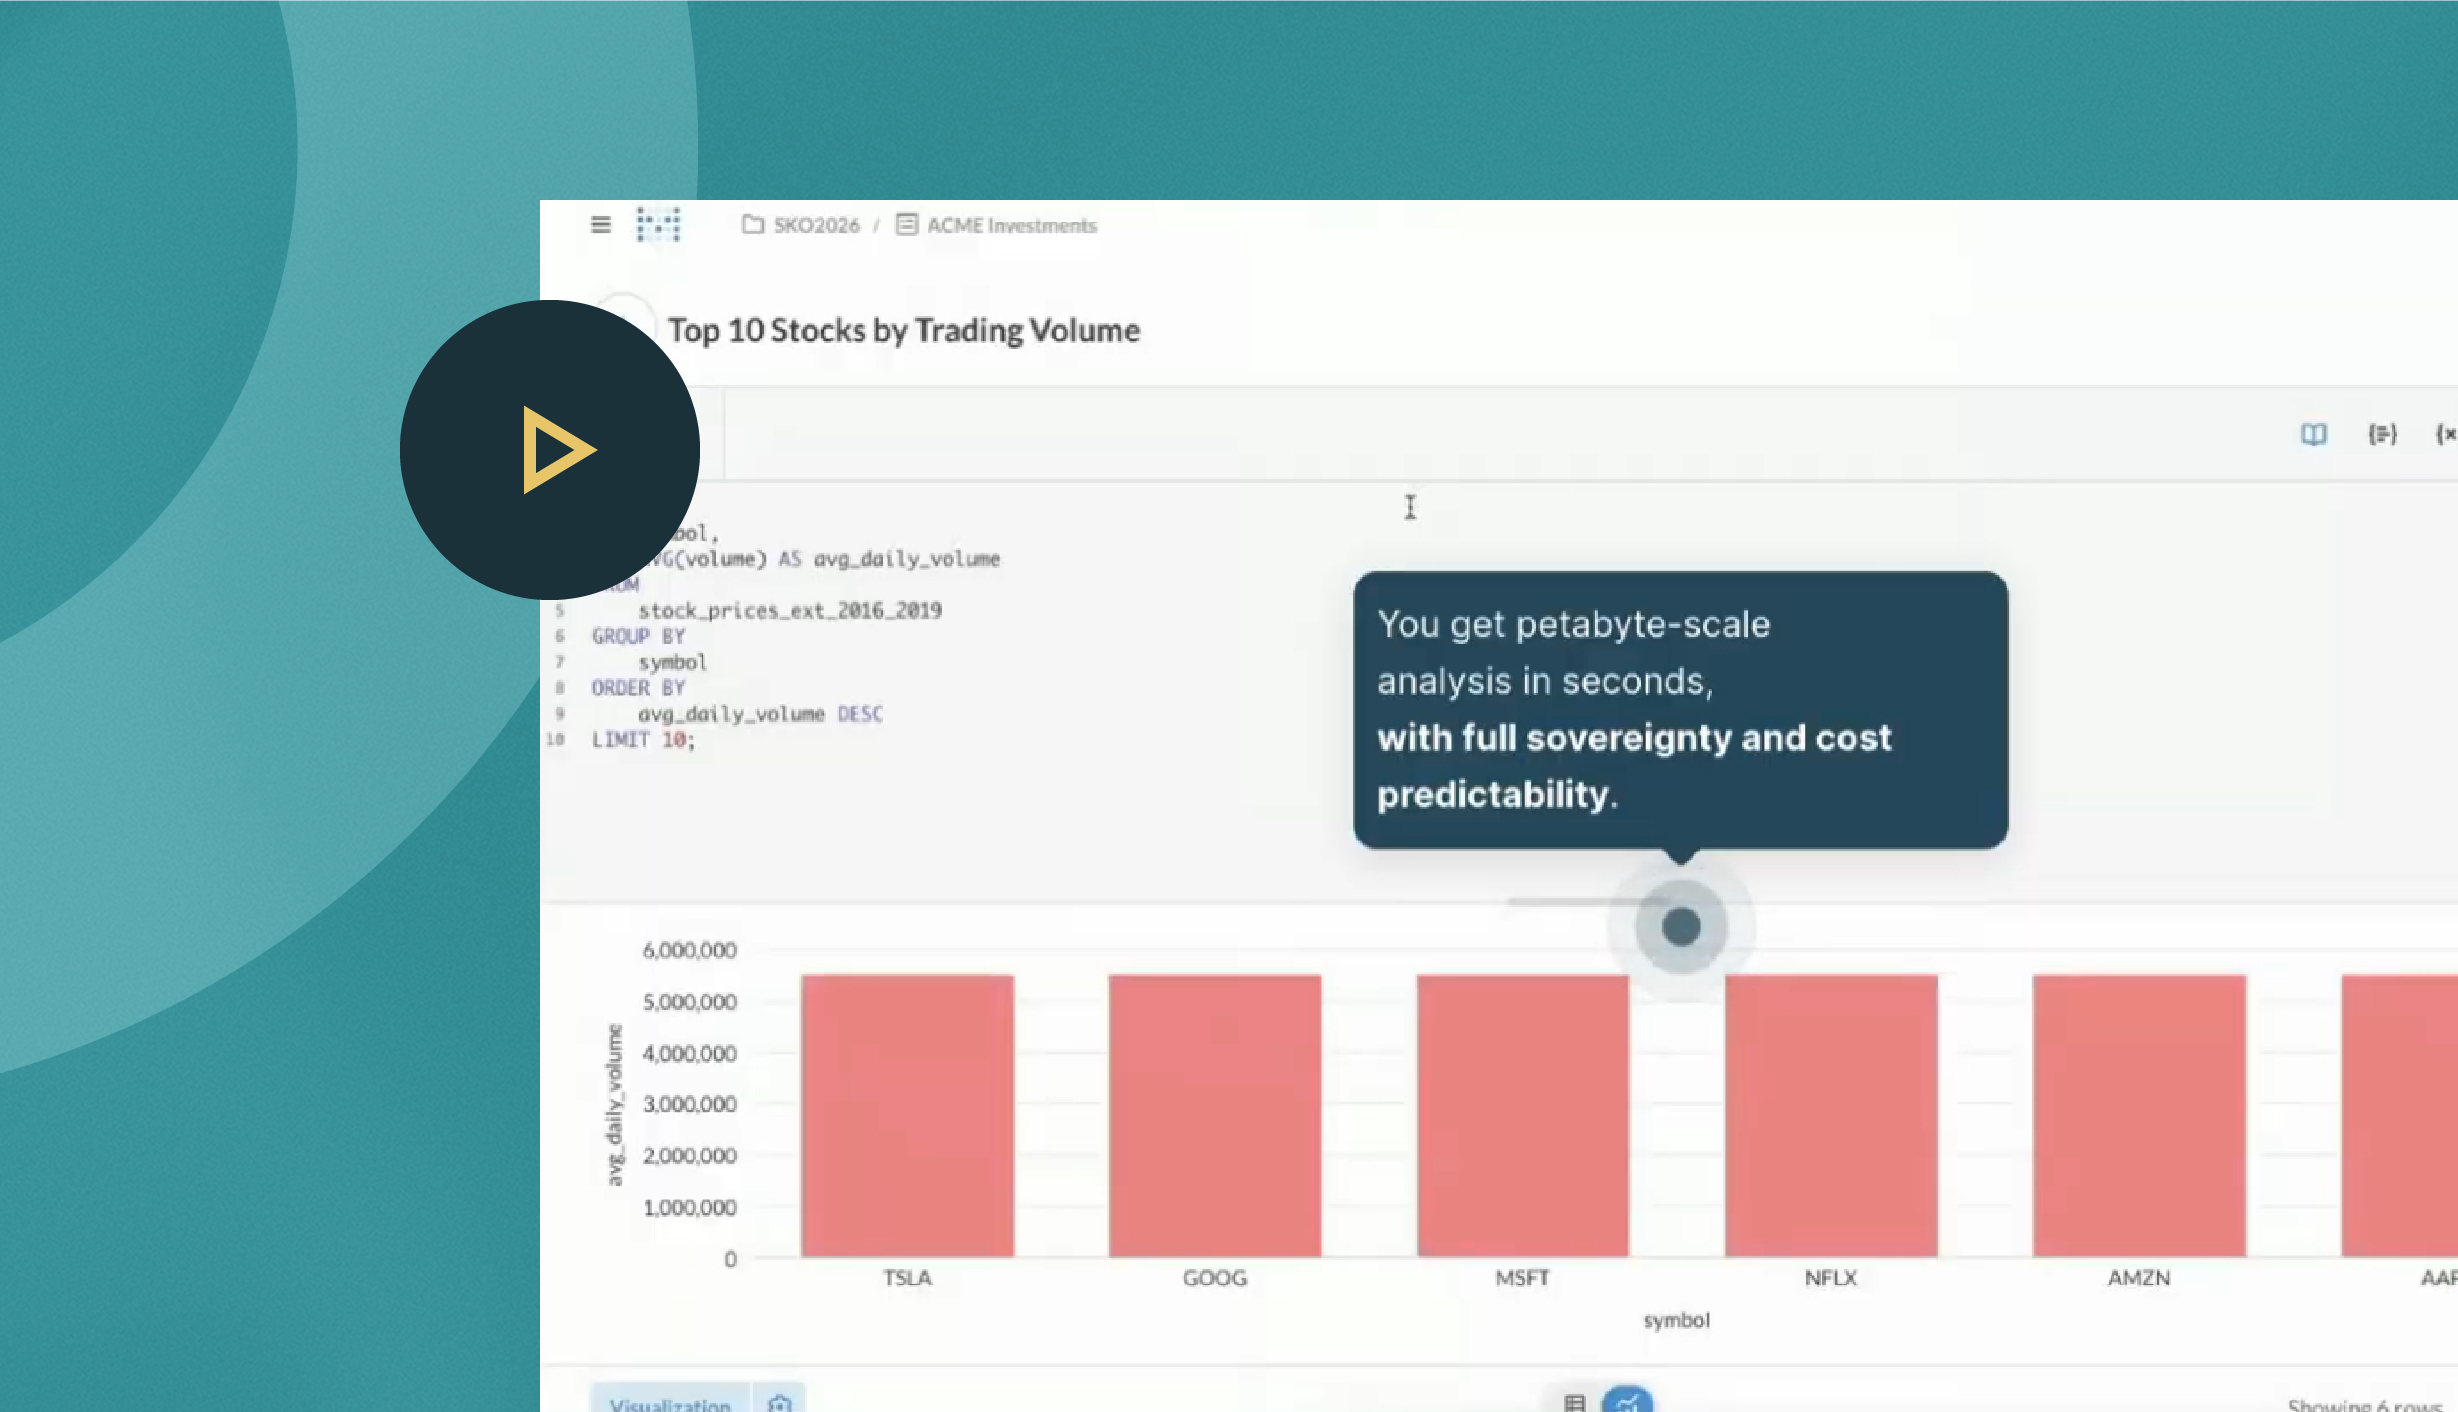Click the TSLA bar in chart
Image resolution: width=2458 pixels, height=1412 pixels.
[907, 1115]
